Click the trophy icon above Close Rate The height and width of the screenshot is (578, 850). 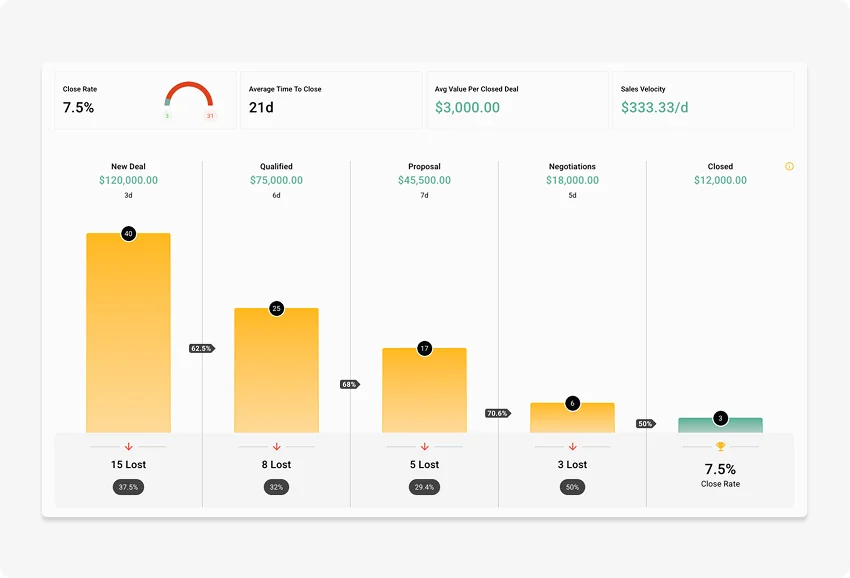[720, 446]
